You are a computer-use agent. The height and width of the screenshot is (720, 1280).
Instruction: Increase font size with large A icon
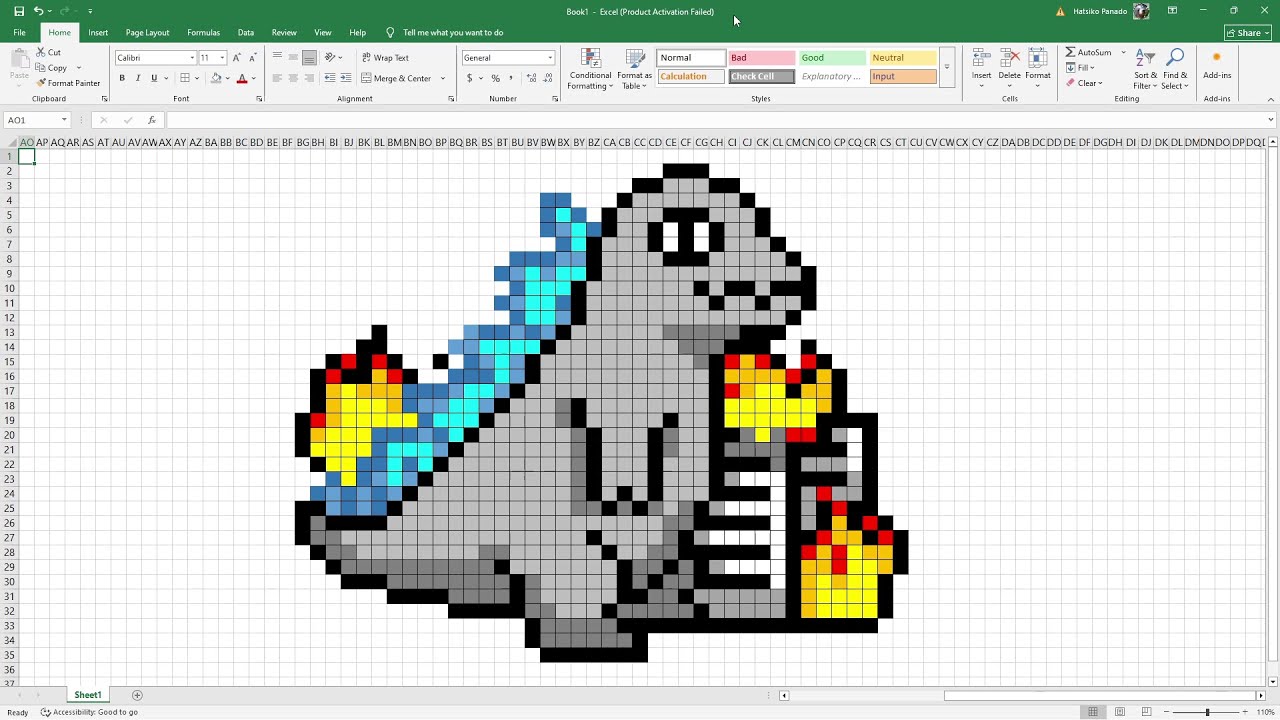tap(237, 58)
